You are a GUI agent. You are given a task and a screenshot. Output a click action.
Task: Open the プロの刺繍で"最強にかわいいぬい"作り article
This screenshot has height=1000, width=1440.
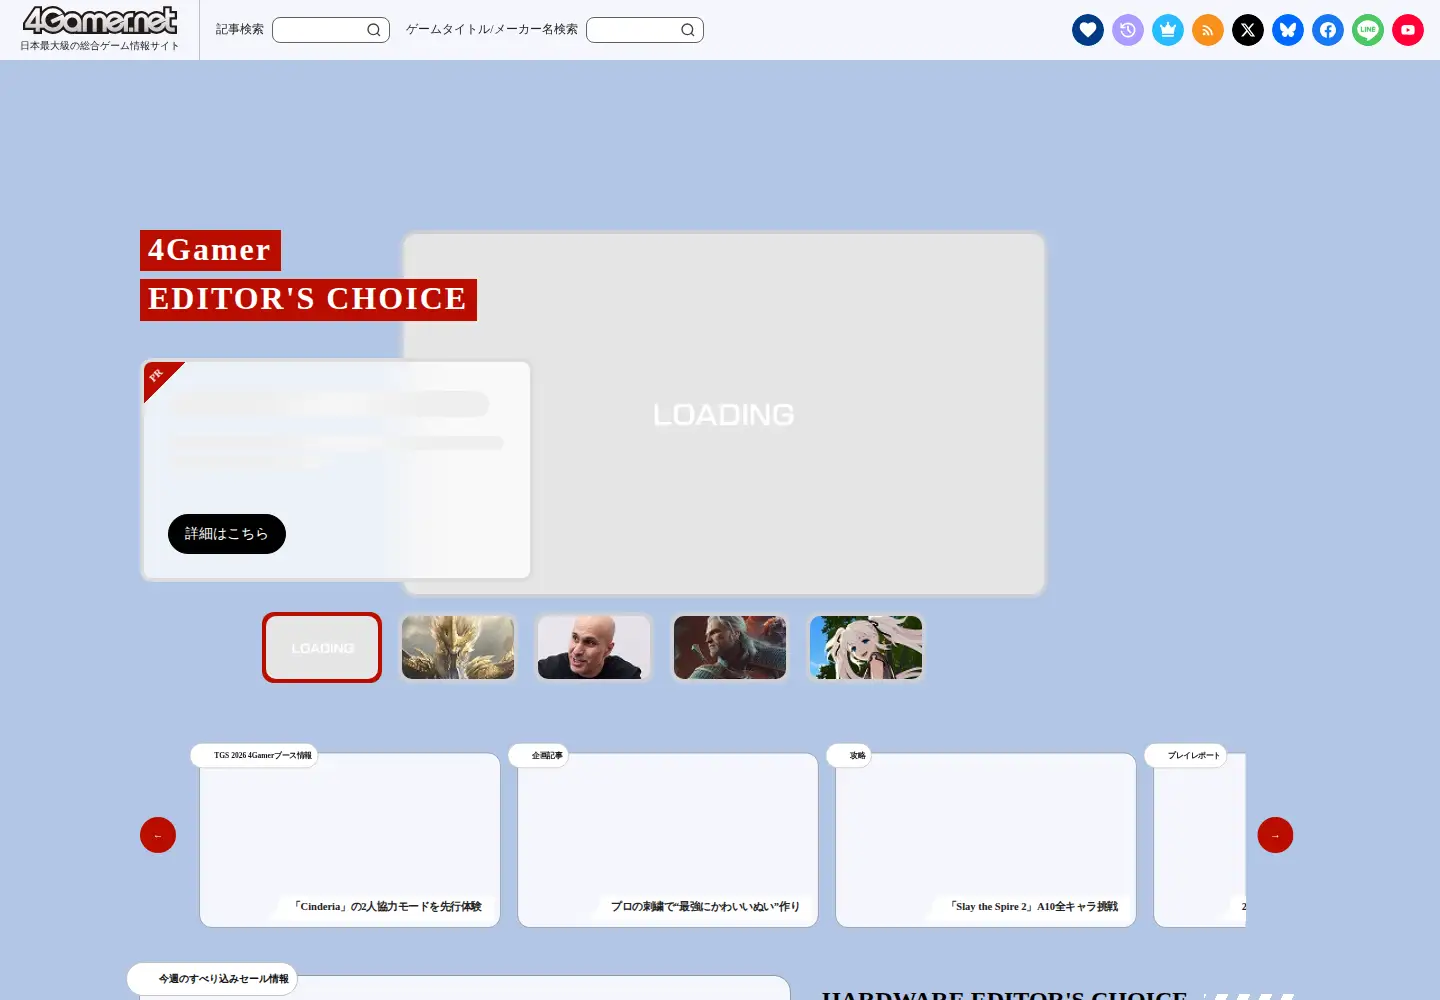click(668, 840)
